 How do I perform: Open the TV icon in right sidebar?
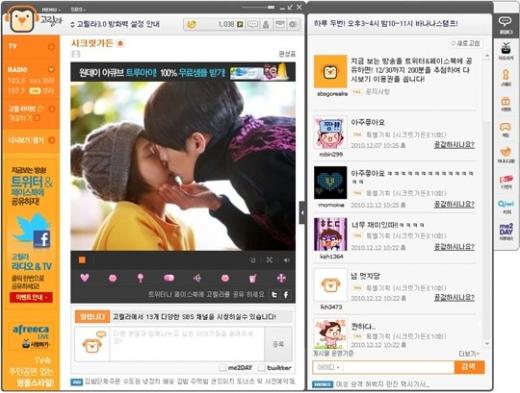(x=506, y=52)
